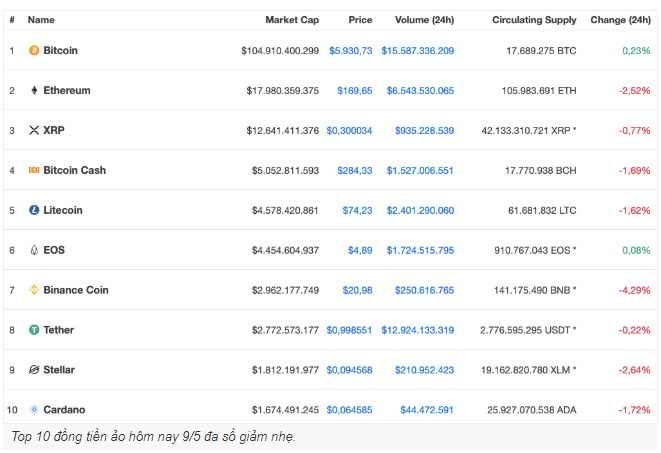Click the Stellar logo icon
Image resolution: width=661 pixels, height=453 pixels.
pyautogui.click(x=34, y=370)
